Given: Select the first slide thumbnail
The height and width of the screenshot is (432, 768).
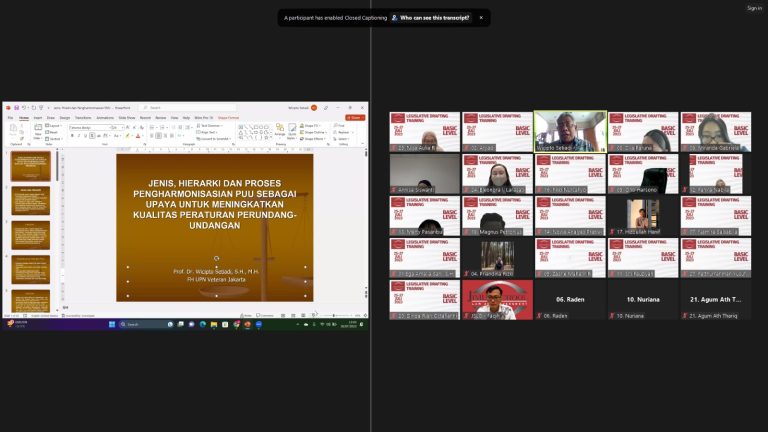Looking at the screenshot, I should tap(30, 166).
